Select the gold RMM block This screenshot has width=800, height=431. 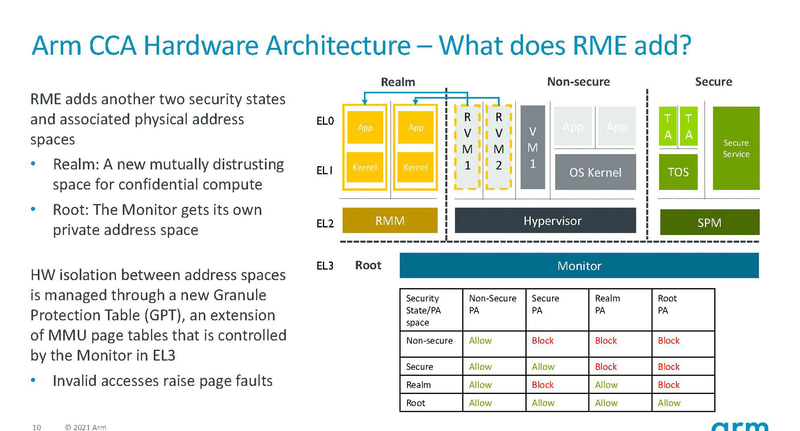(390, 220)
